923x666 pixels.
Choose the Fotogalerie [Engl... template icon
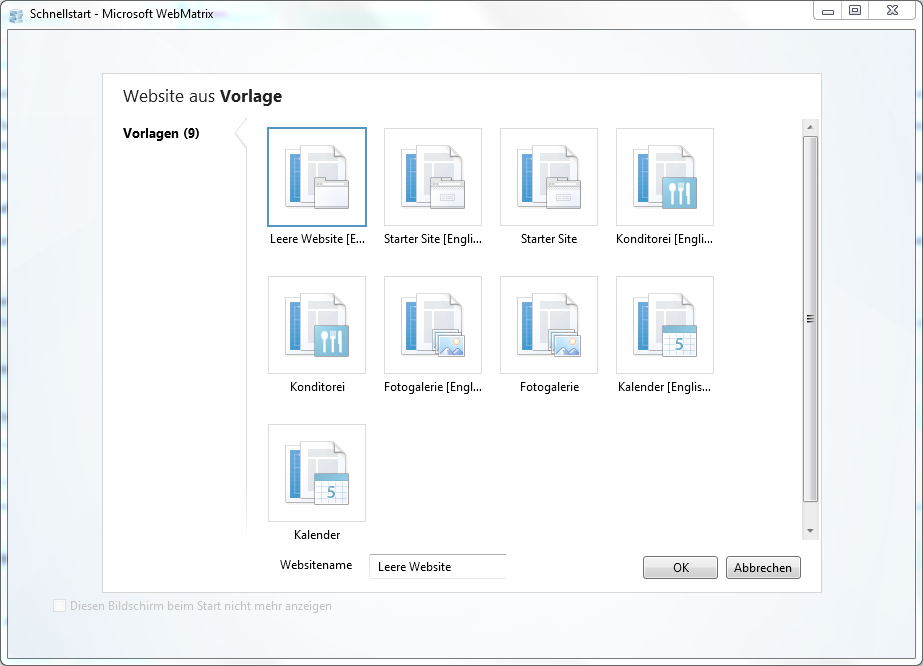(x=433, y=325)
